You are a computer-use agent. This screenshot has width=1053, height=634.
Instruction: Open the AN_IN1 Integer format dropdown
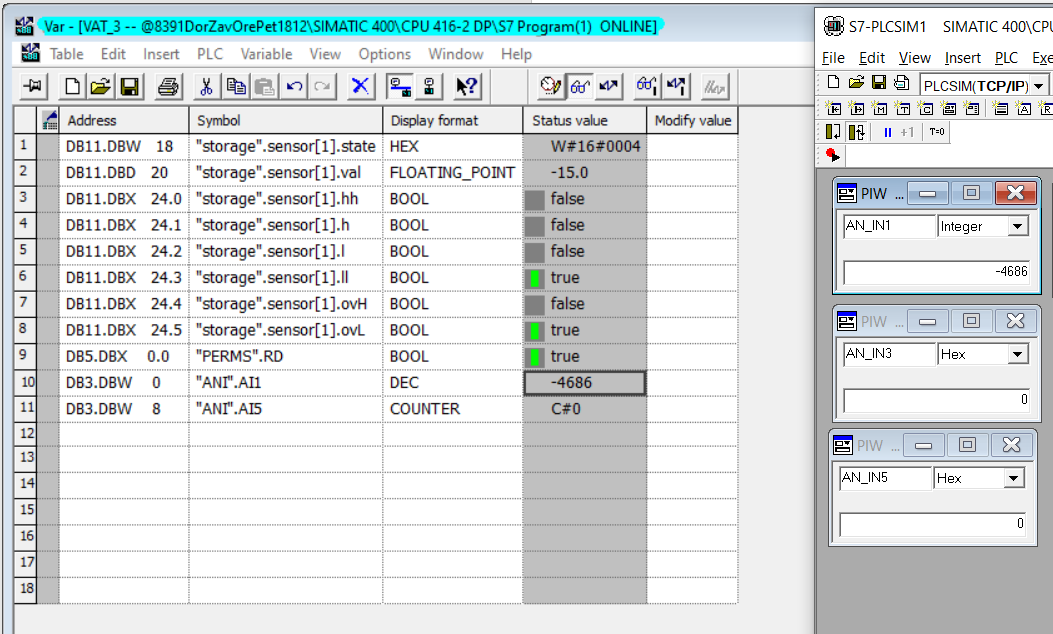[1017, 226]
